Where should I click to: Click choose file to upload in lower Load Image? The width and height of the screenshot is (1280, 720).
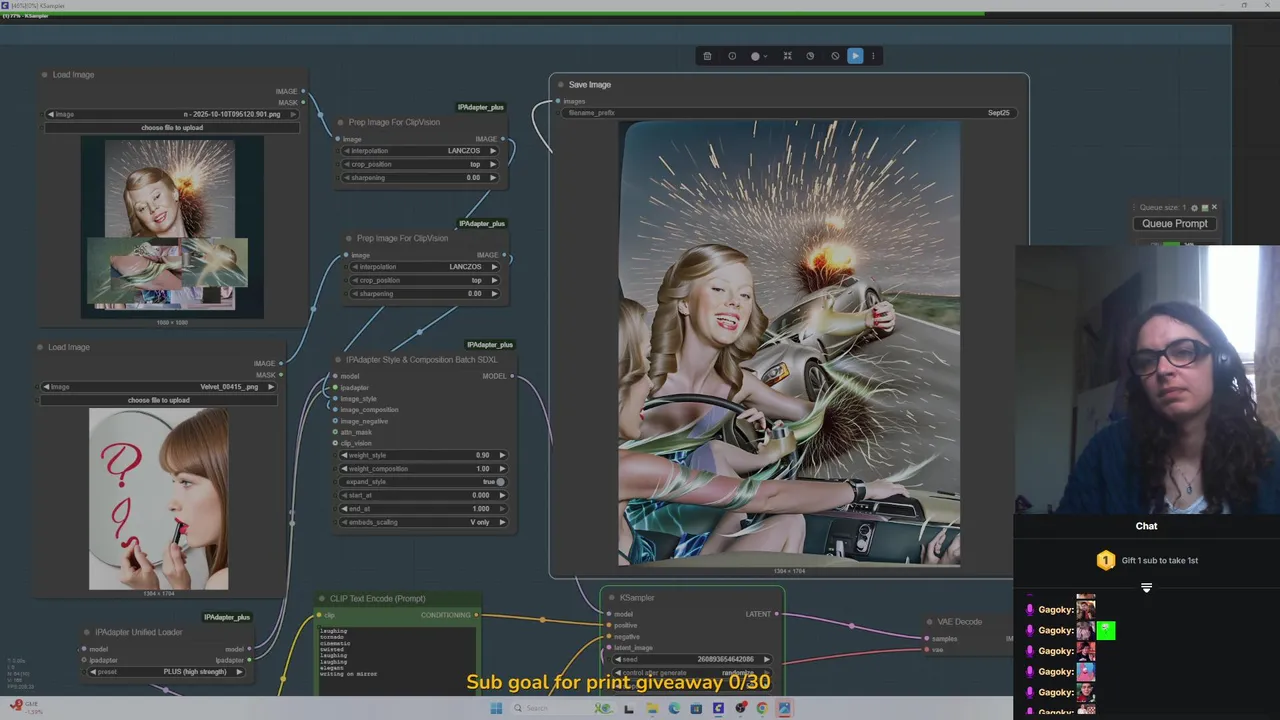[158, 400]
